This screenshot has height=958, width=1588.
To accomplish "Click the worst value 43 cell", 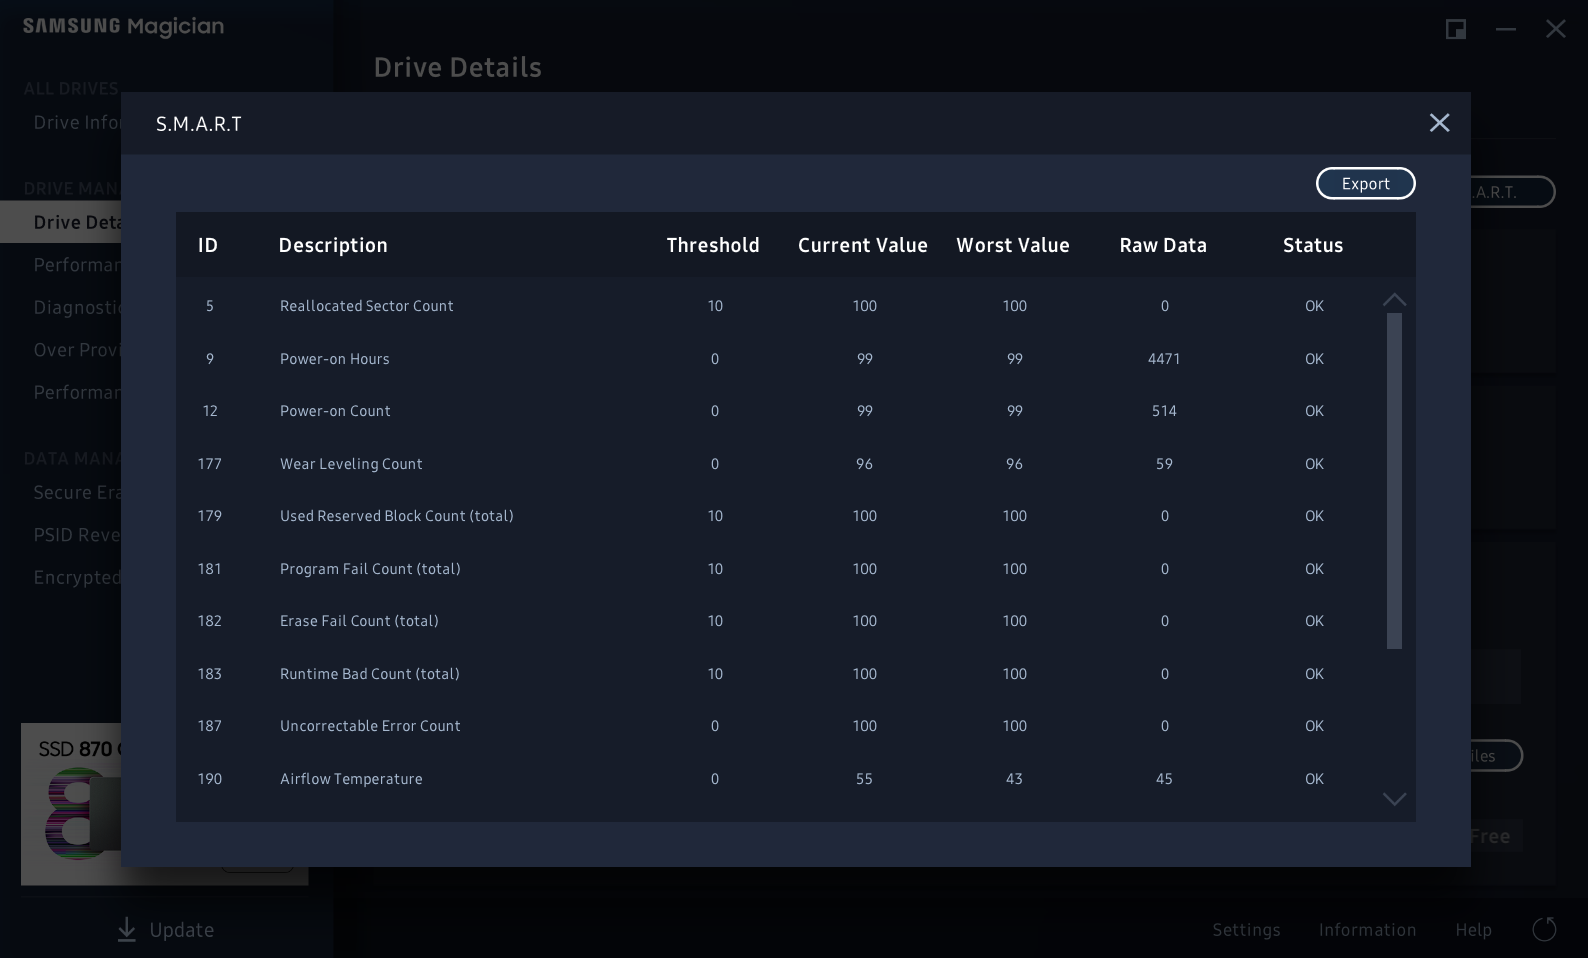I will (1014, 779).
